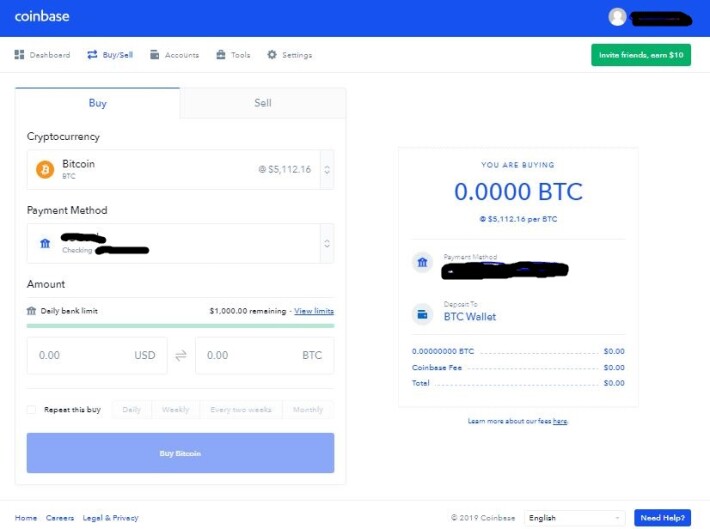Expand the Payment Method selector arrows

327,244
